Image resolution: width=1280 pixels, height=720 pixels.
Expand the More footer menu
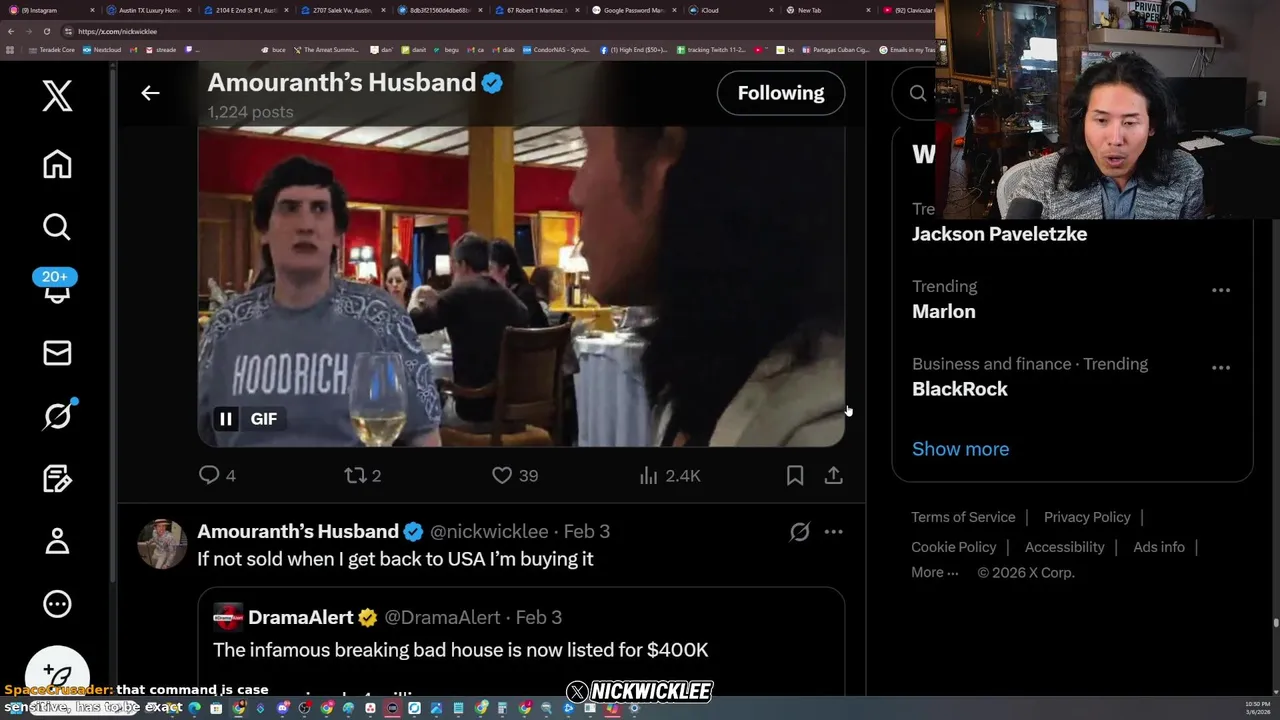click(x=934, y=572)
